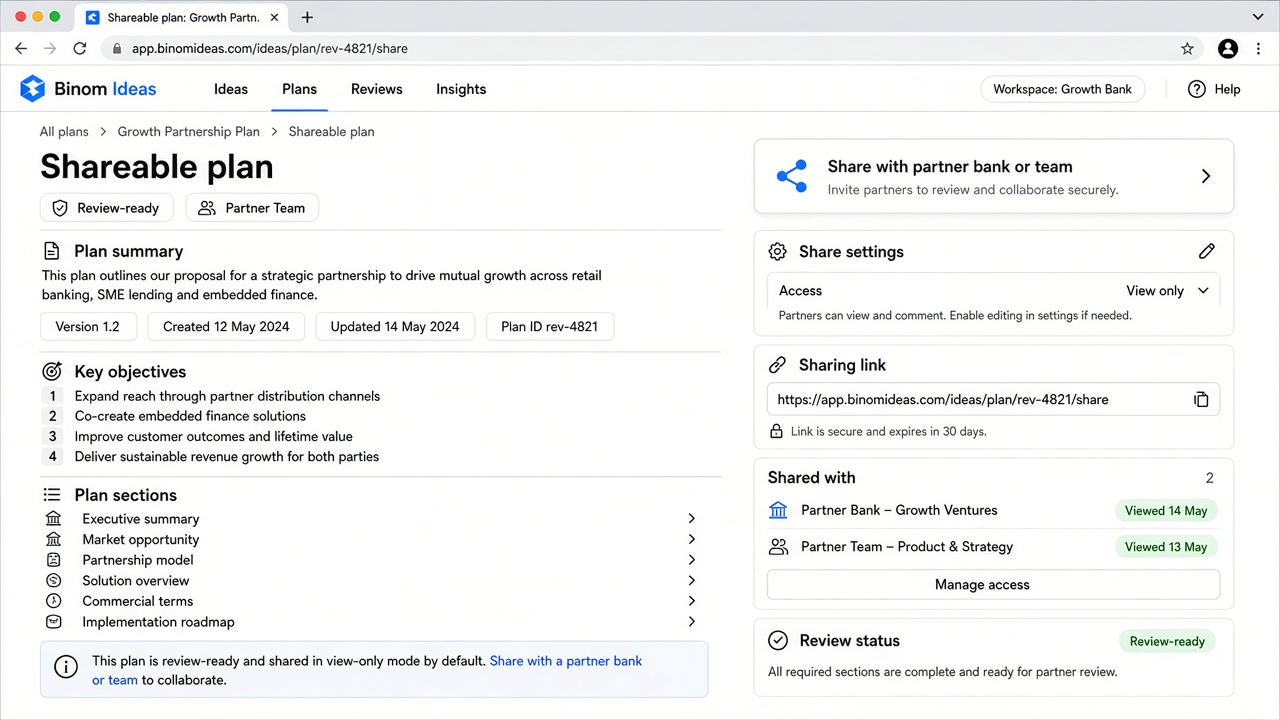Go to the Reviews tab

pos(377,89)
